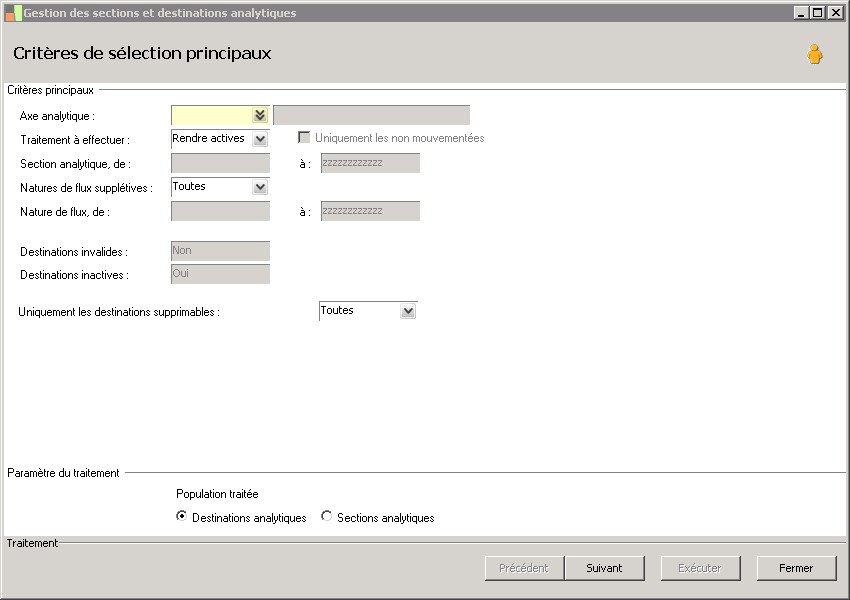850x600 pixels.
Task: Minimize the Gestion des sections window
Action: [801, 13]
